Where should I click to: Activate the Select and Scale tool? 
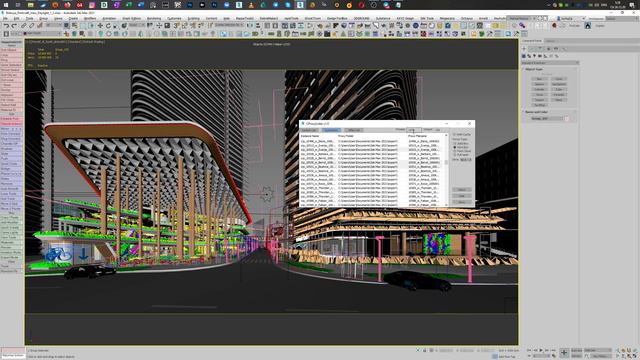(x=116, y=25)
